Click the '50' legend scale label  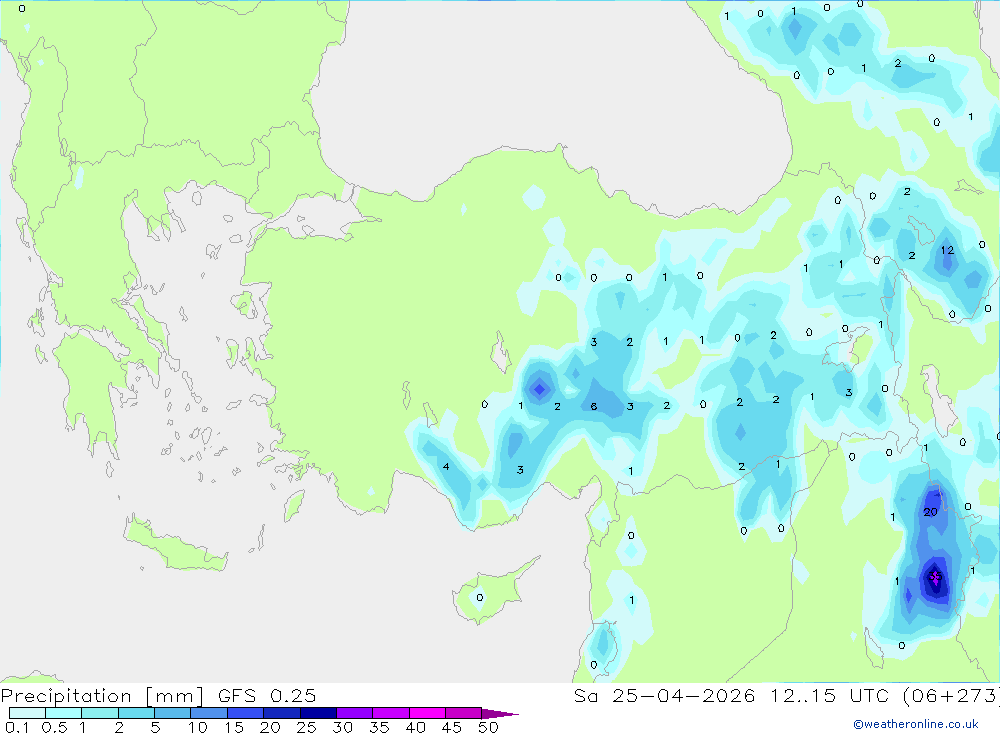coord(488,727)
